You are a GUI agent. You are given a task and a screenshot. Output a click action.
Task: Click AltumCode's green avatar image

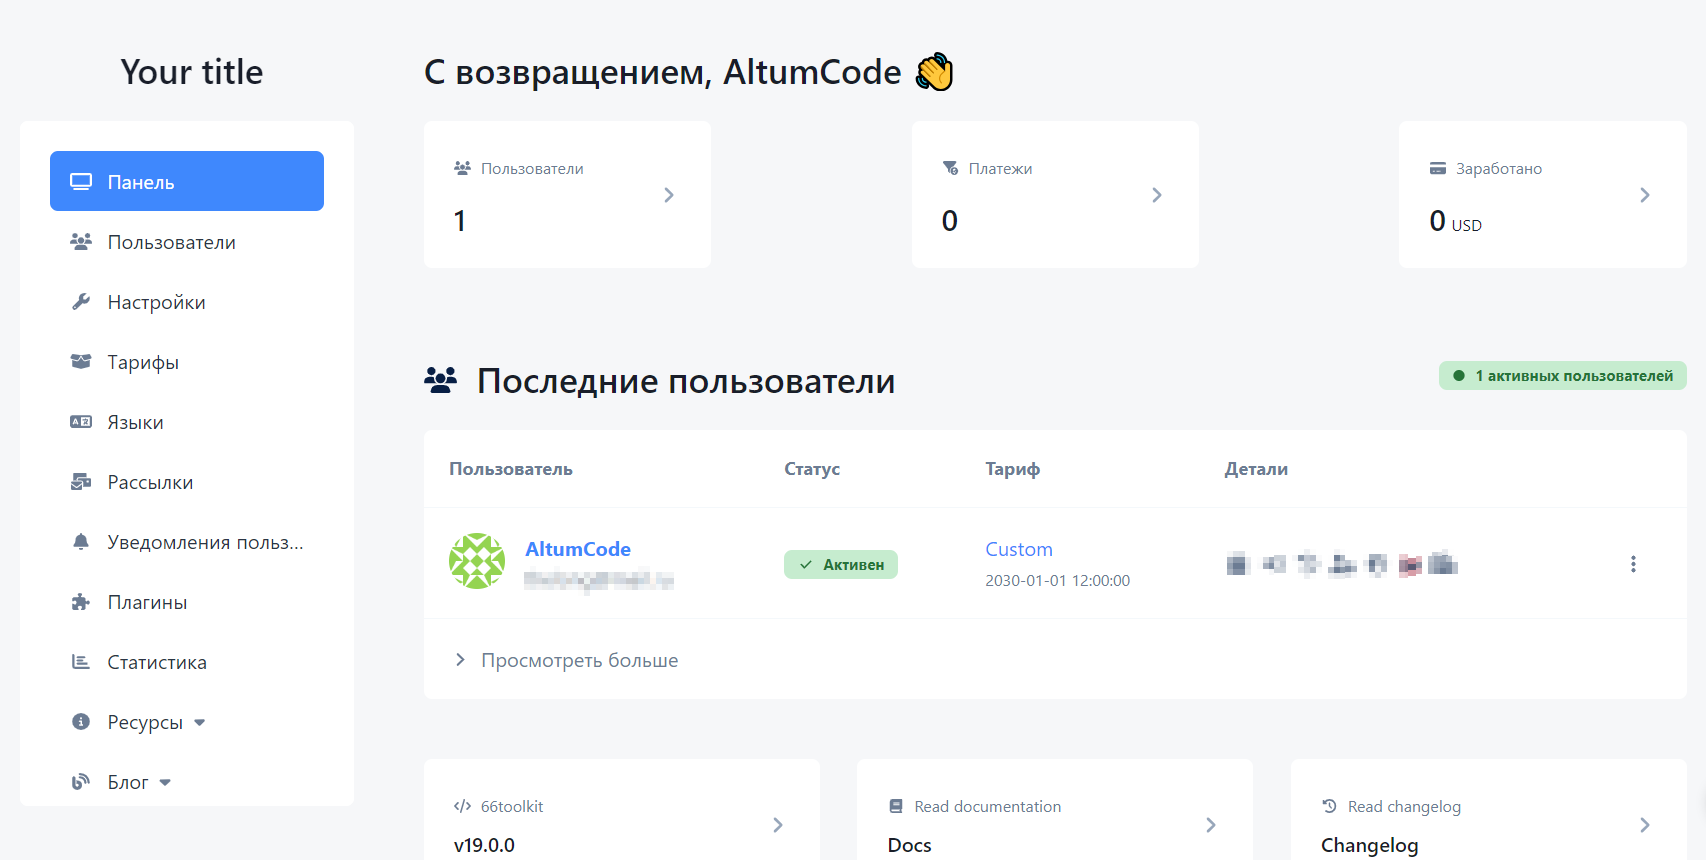pos(477,561)
